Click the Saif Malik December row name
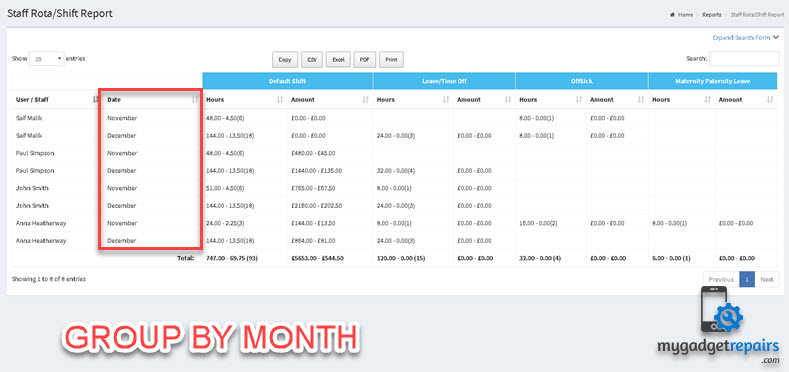 (29, 135)
